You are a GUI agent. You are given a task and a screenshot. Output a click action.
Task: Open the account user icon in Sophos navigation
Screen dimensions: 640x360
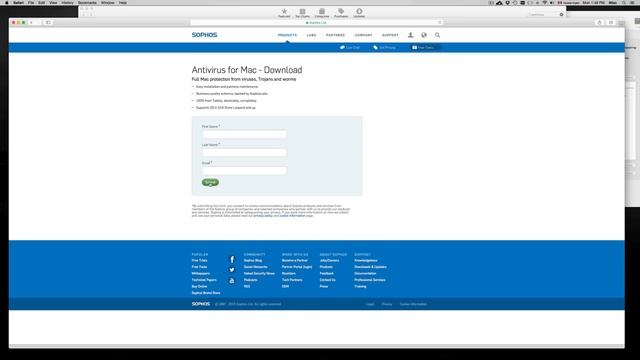[410, 35]
